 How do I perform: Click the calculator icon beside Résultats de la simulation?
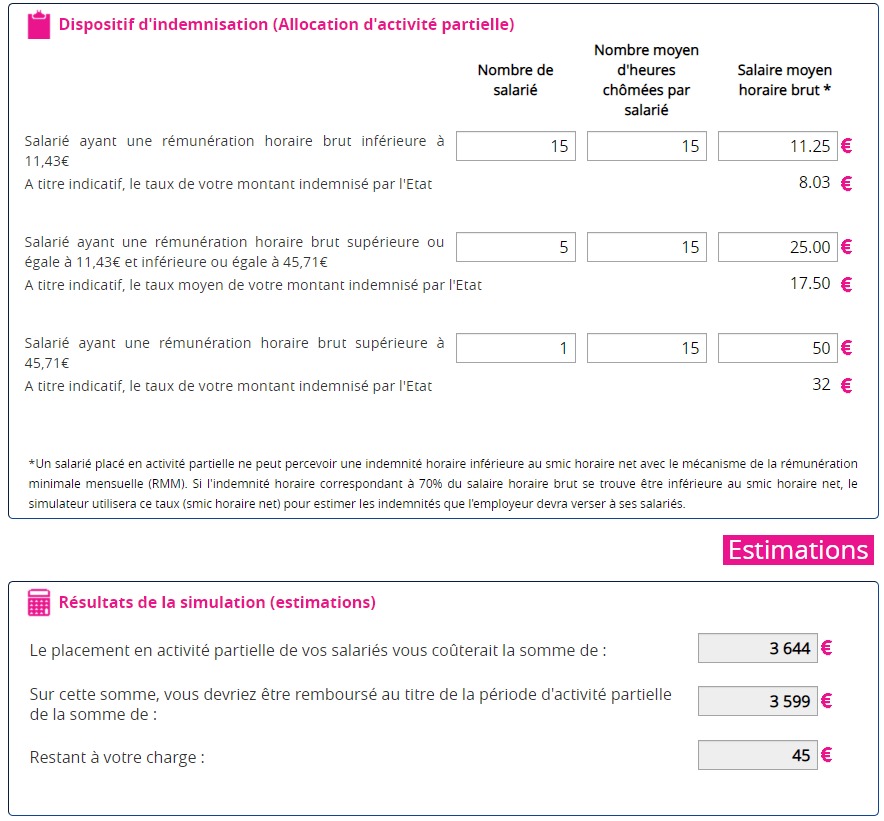pyautogui.click(x=39, y=602)
